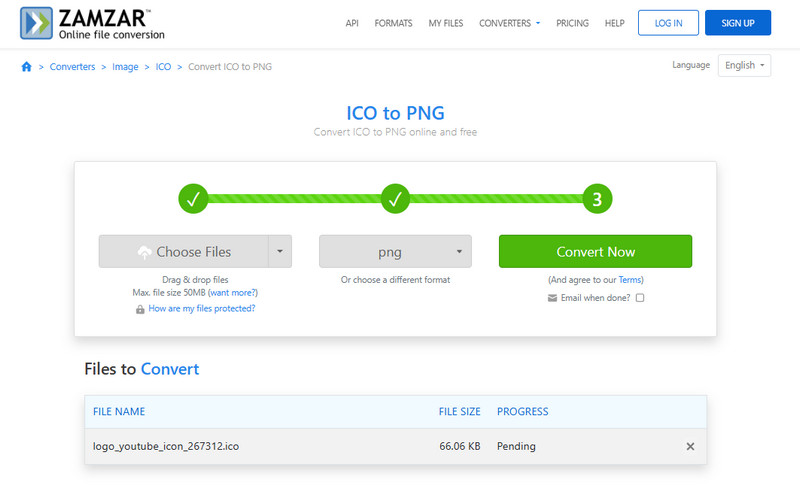Open the png format dropdown
800x486 pixels.
pos(395,251)
